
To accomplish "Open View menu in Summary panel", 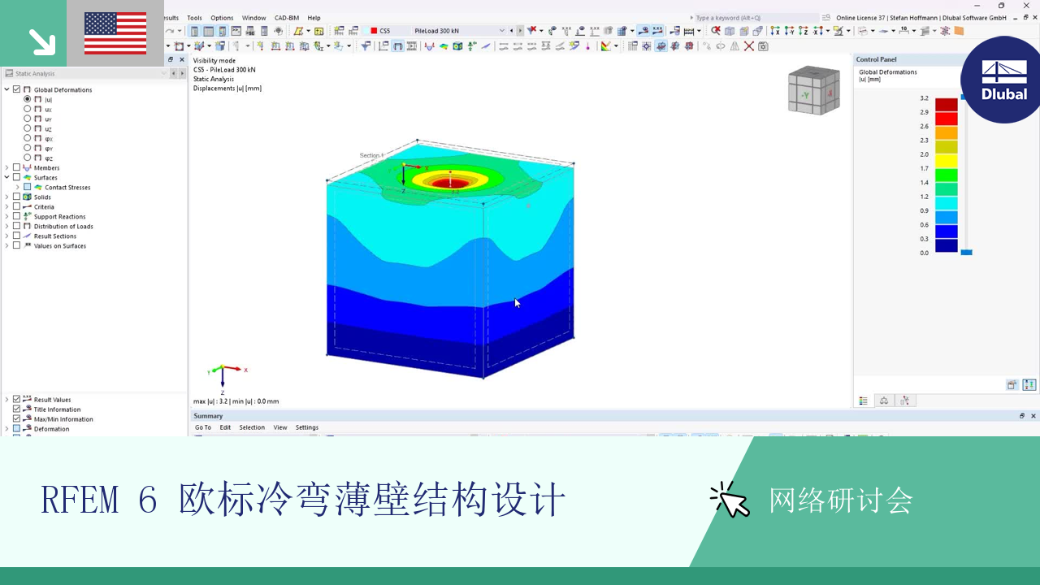I will click(281, 428).
